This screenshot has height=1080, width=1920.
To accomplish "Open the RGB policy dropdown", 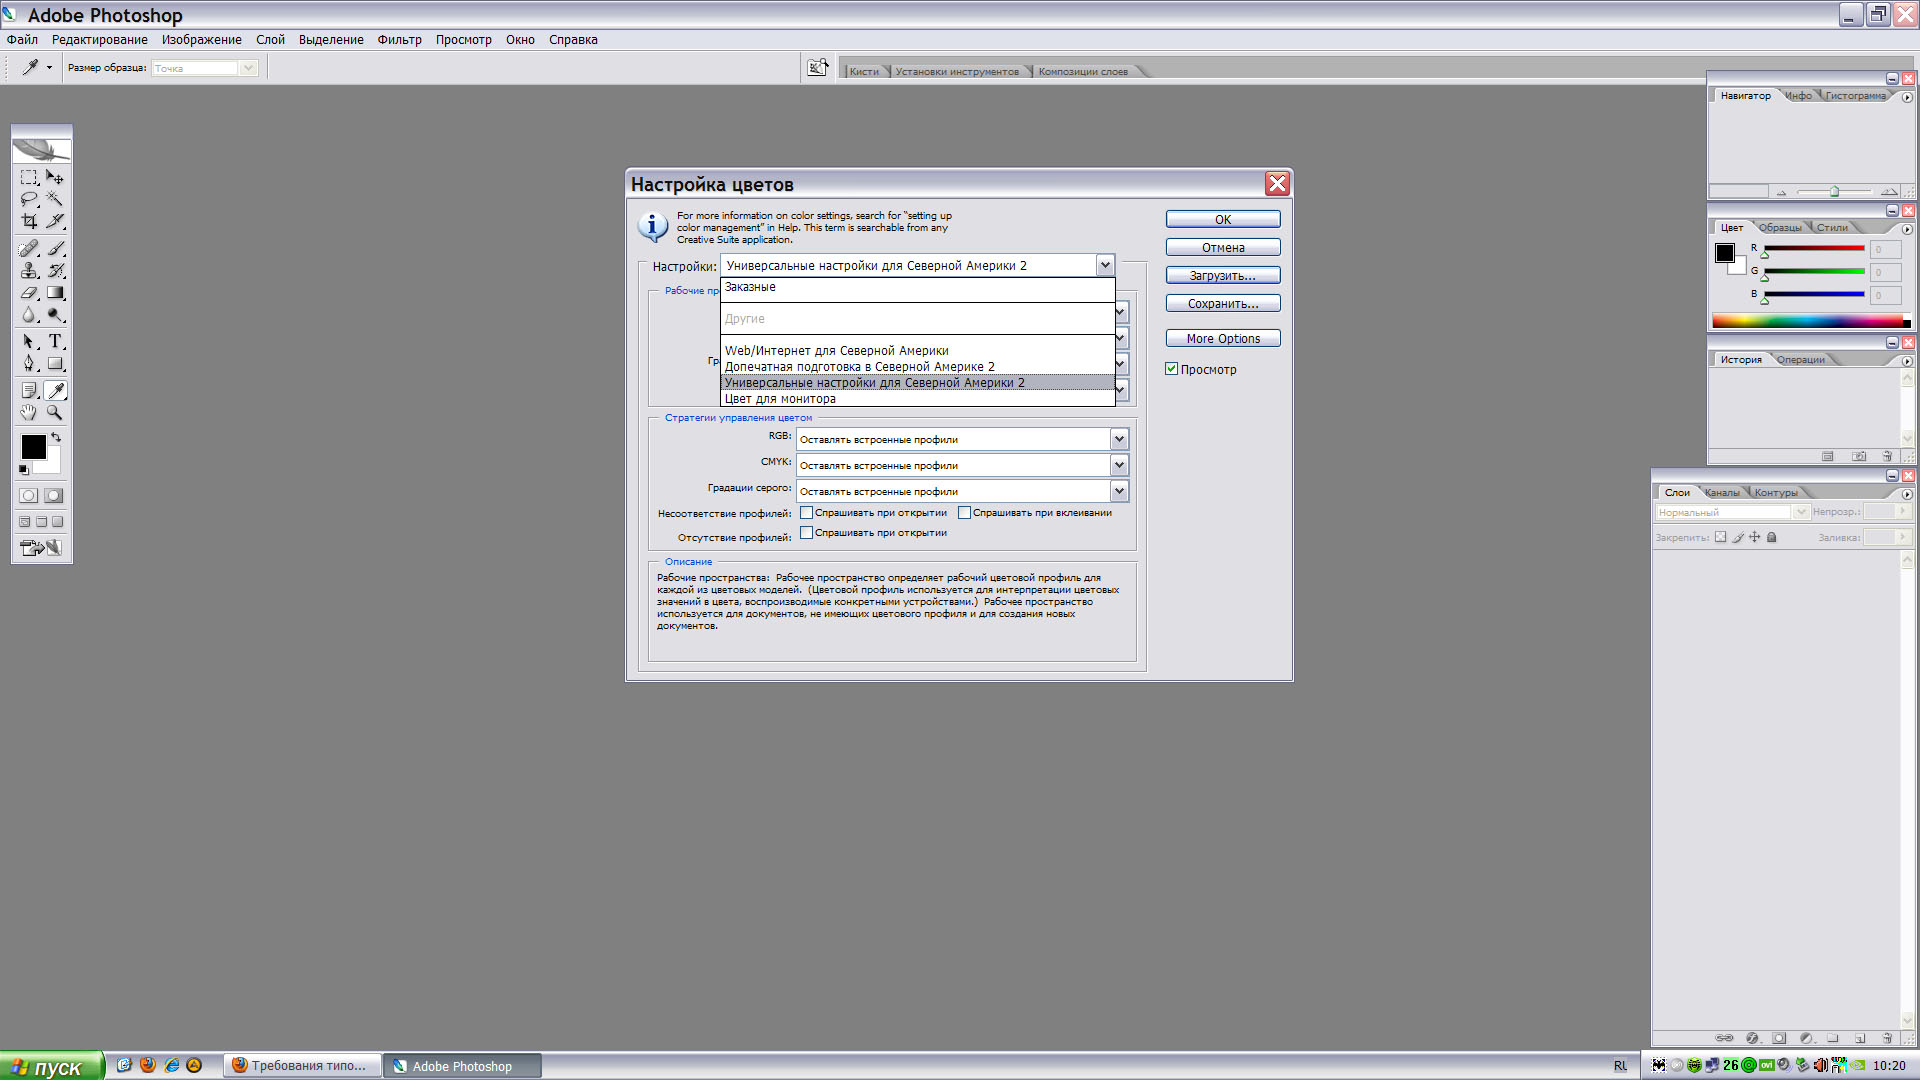I will pyautogui.click(x=1119, y=439).
